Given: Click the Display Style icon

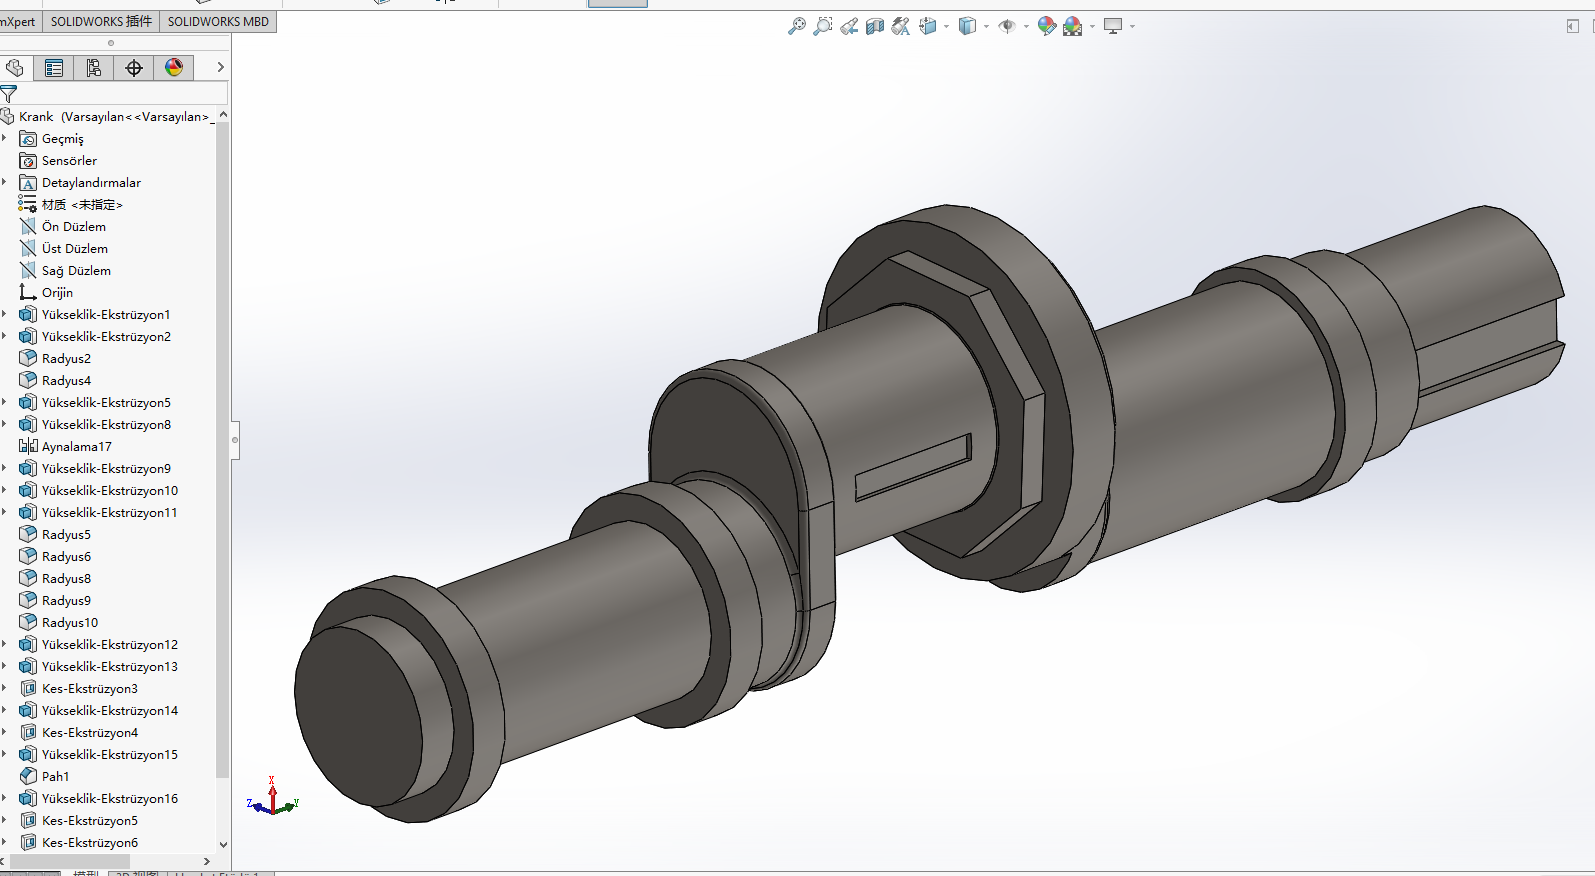Looking at the screenshot, I should pos(967,27).
